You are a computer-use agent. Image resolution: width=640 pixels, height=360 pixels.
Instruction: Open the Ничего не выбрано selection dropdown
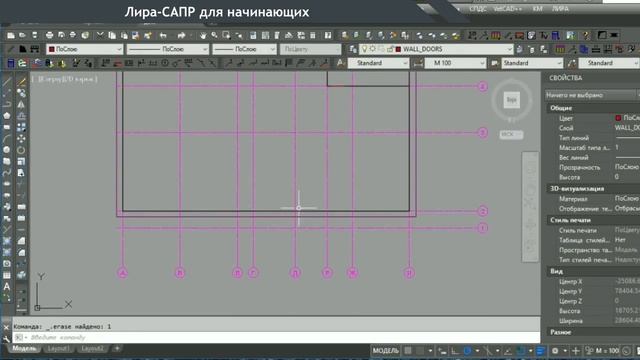coord(592,95)
